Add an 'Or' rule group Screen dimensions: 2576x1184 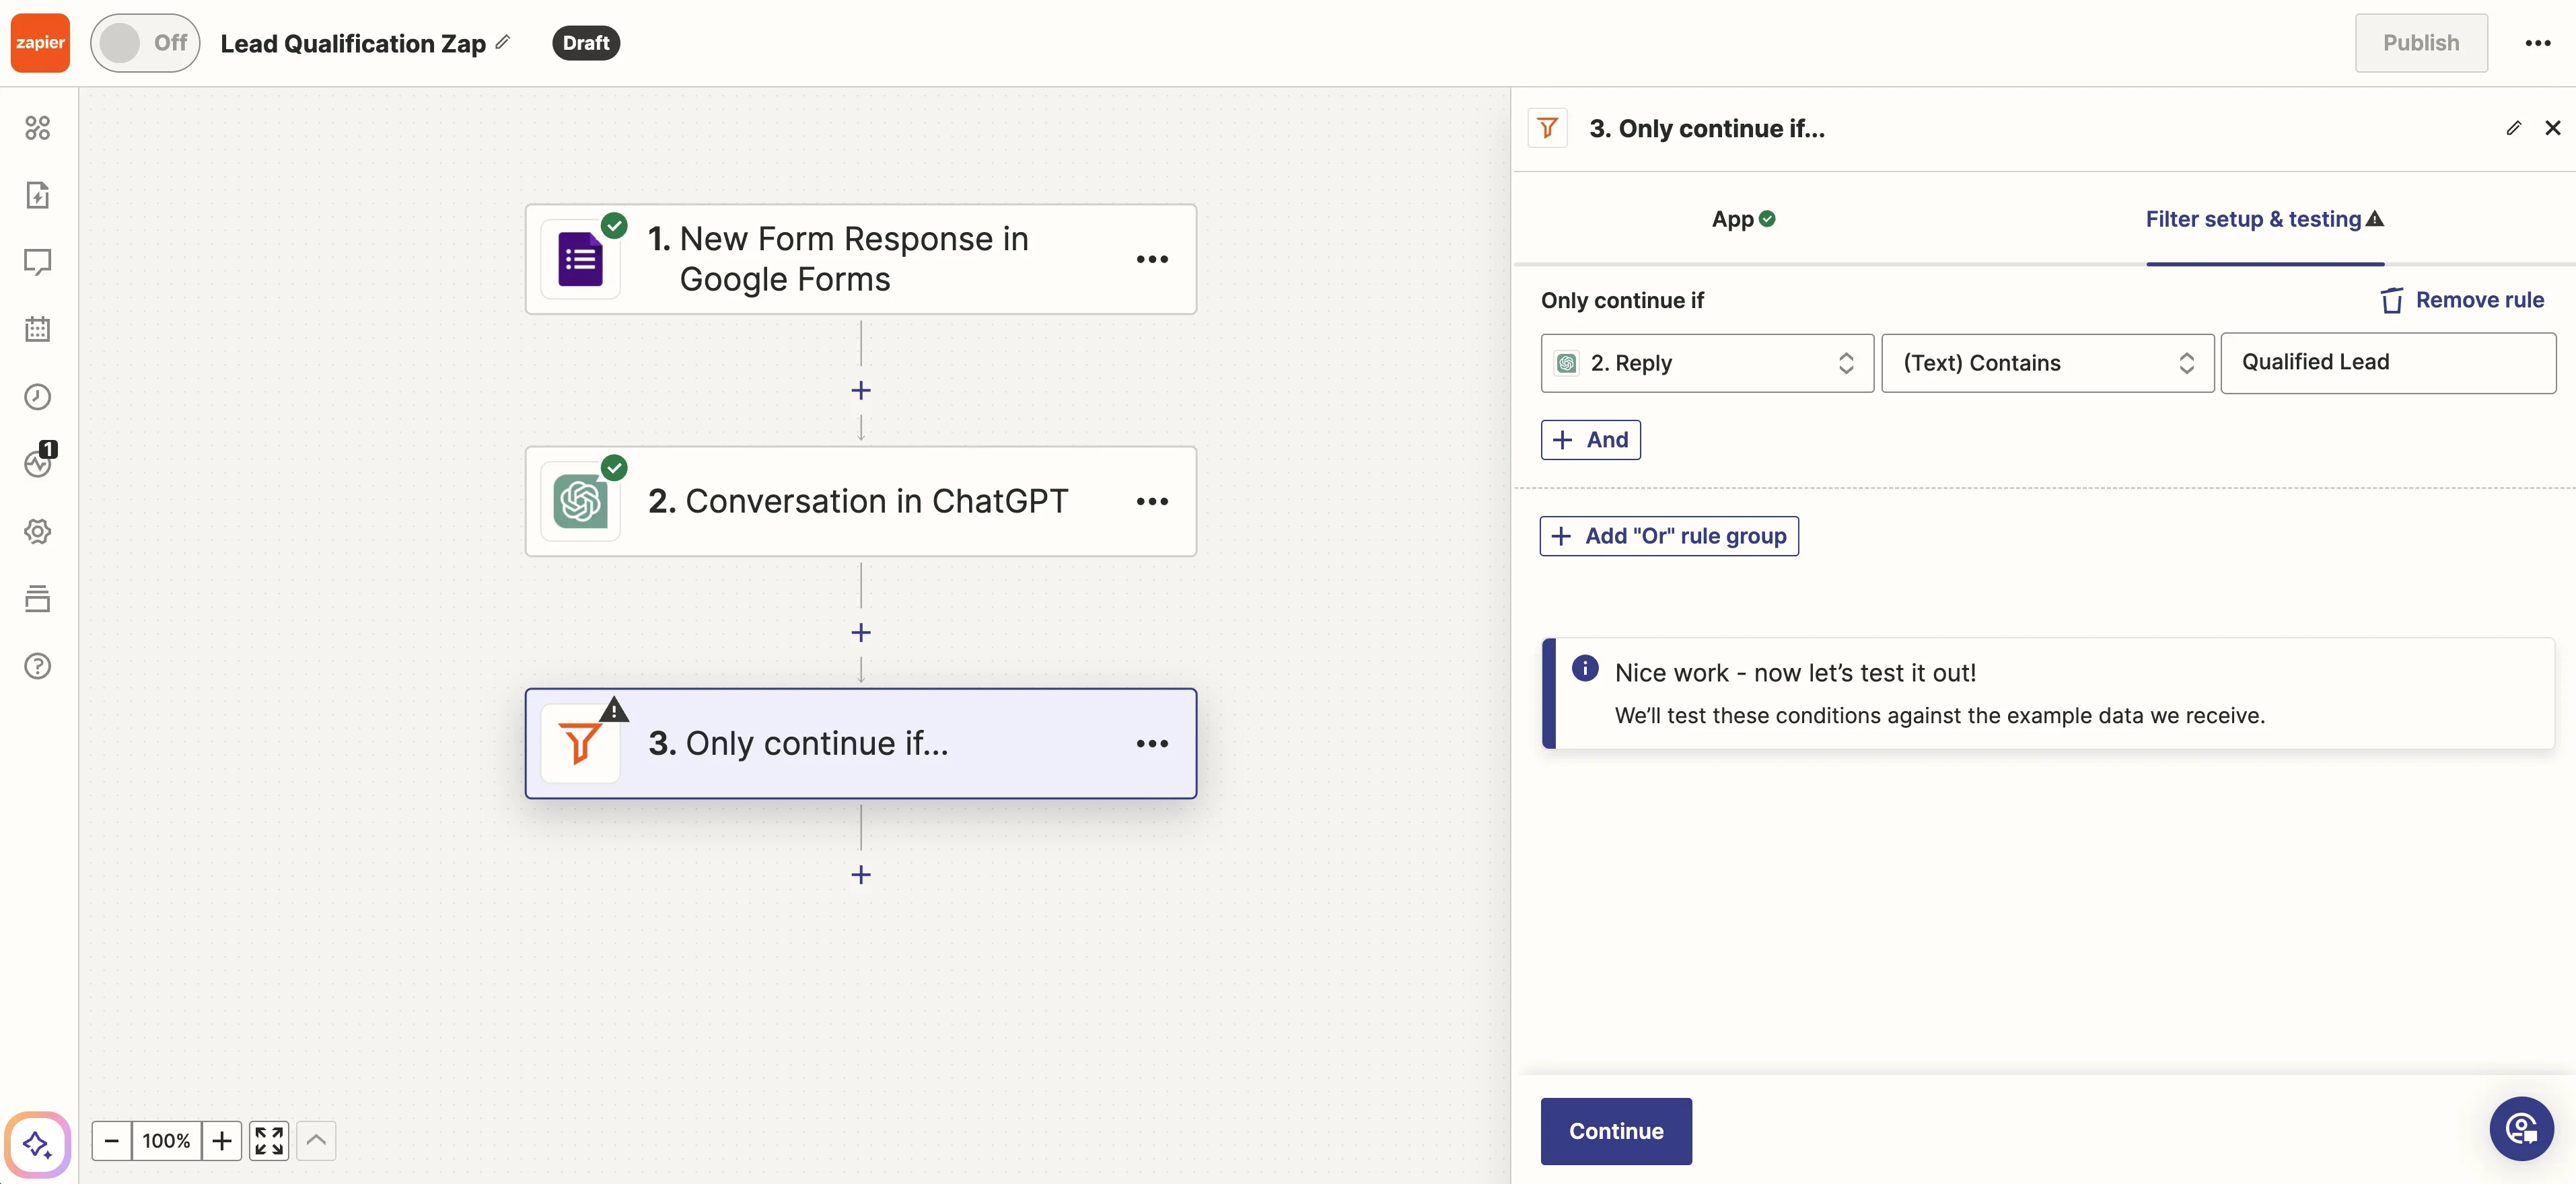coord(1669,536)
